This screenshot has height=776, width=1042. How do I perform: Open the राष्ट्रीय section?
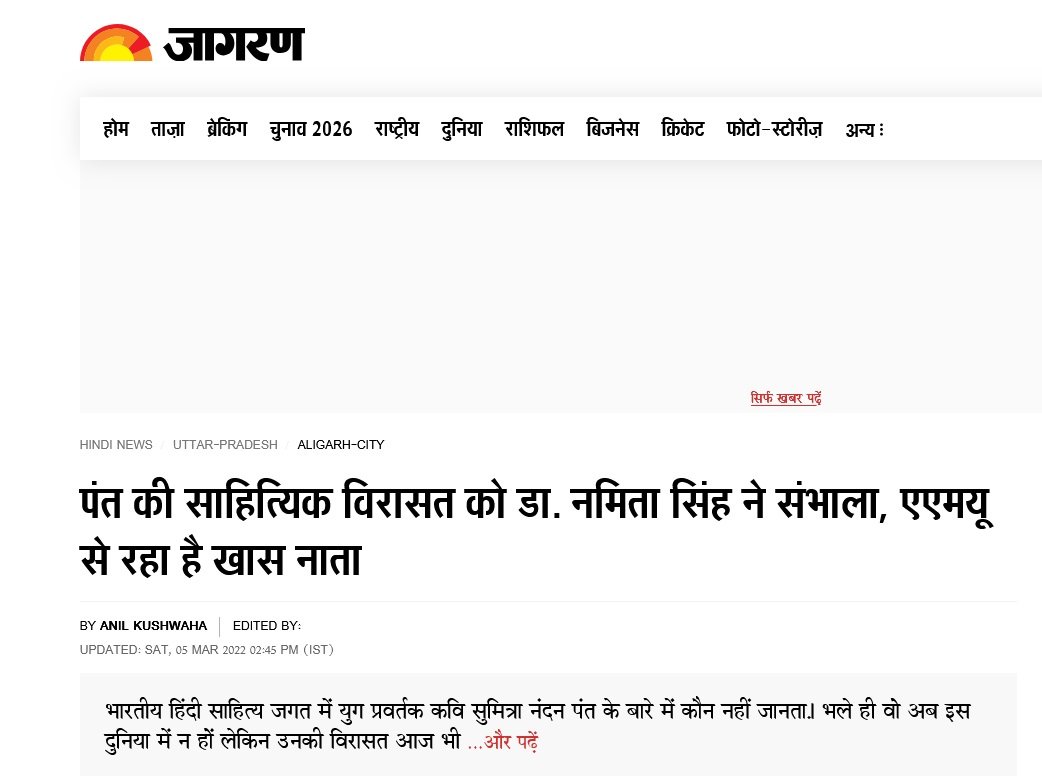pyautogui.click(x=397, y=128)
